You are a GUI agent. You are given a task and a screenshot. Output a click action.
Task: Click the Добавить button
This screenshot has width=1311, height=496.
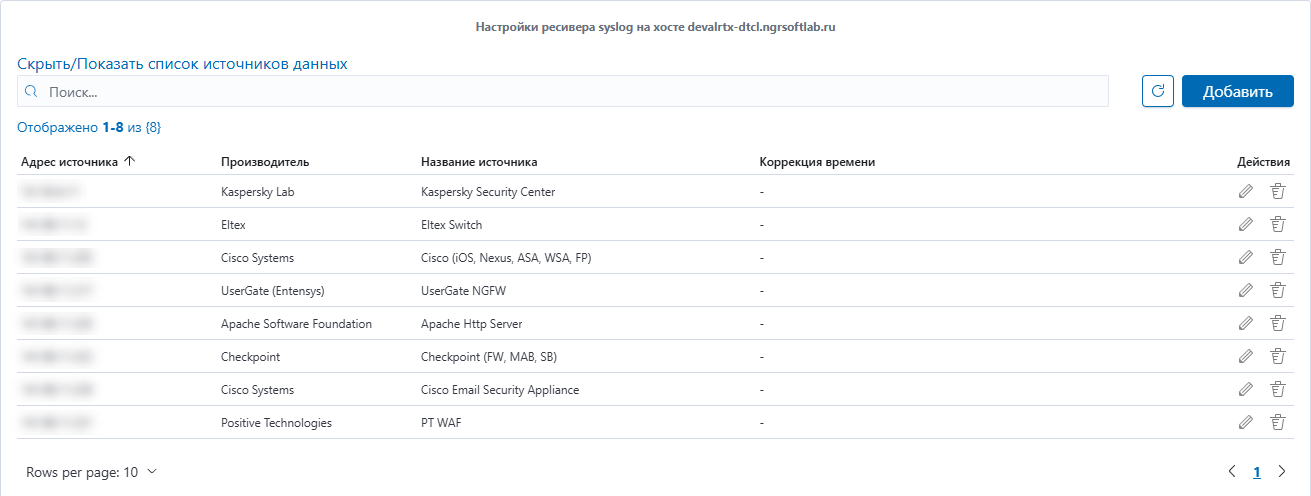pyautogui.click(x=1238, y=91)
